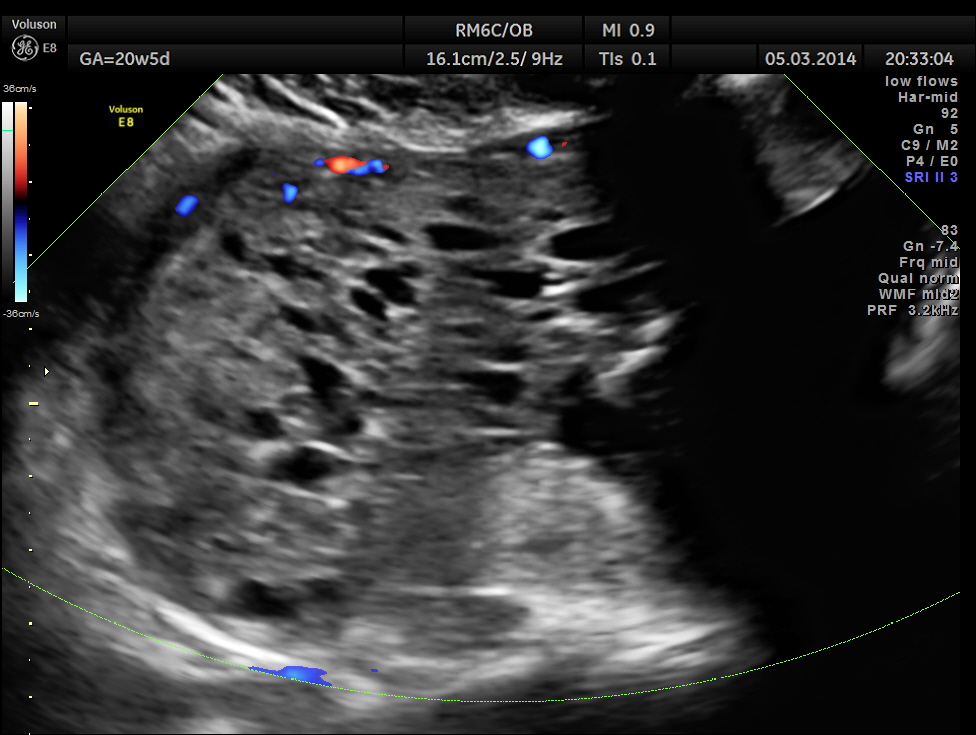Image resolution: width=976 pixels, height=735 pixels.
Task: Click the yellow Voluson E8 watermark
Action: [x=127, y=116]
